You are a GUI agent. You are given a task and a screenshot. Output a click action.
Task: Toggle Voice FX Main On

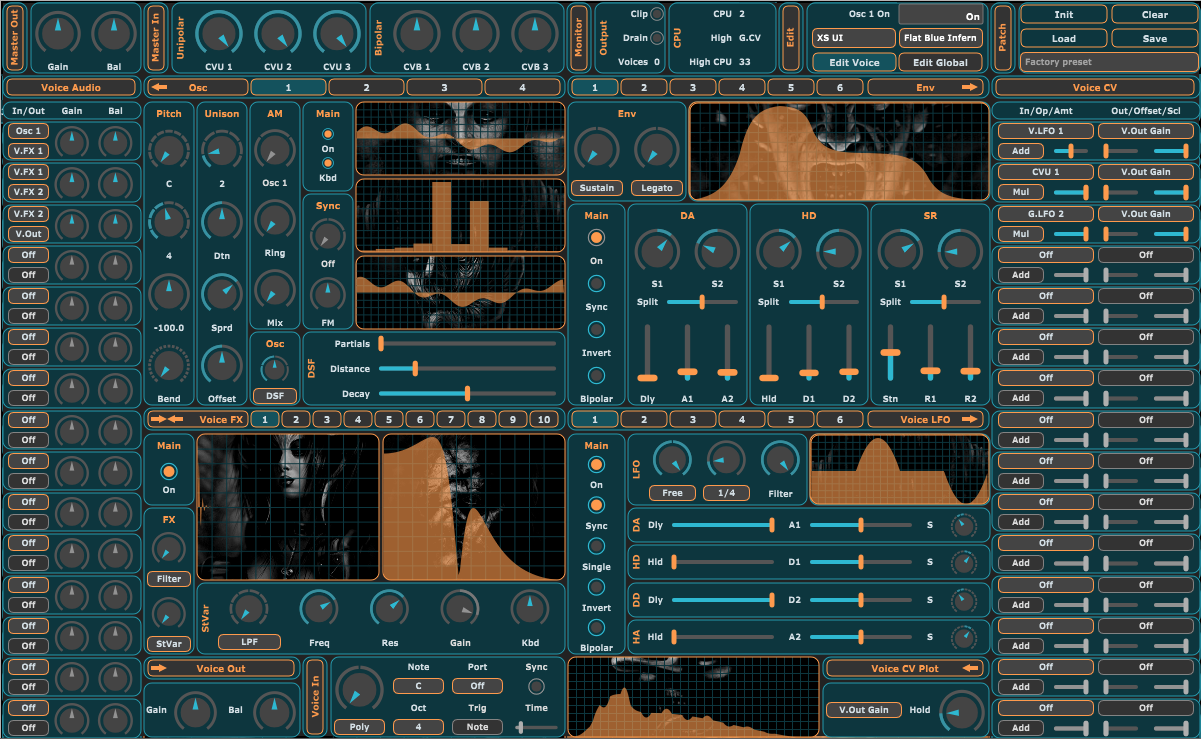168,470
